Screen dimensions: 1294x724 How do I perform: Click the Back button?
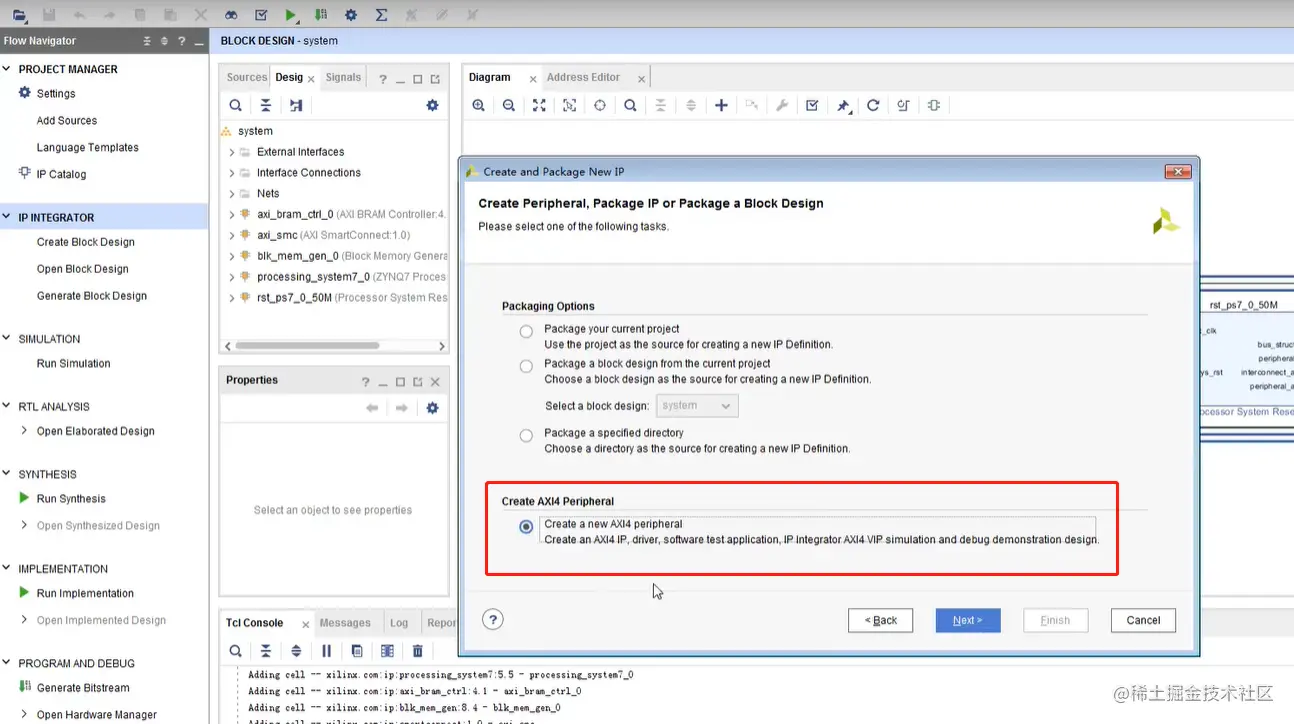[881, 620]
